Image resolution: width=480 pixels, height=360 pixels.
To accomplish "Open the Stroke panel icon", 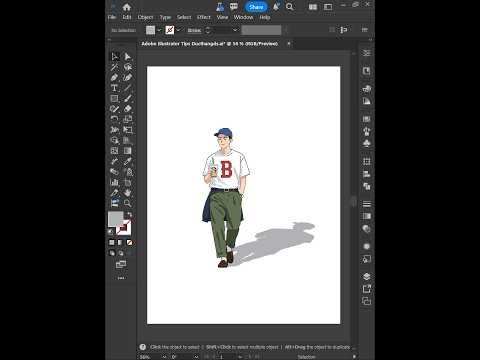I will pyautogui.click(x=367, y=204).
